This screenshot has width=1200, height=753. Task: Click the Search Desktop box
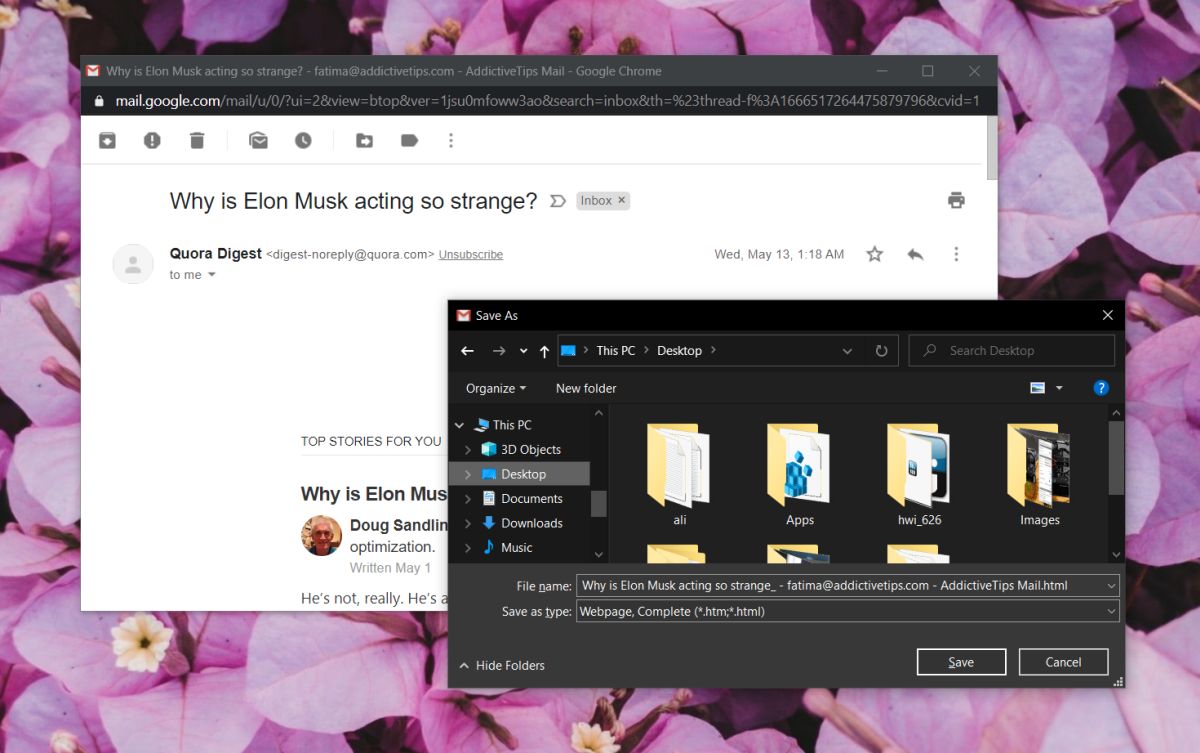tap(1012, 351)
